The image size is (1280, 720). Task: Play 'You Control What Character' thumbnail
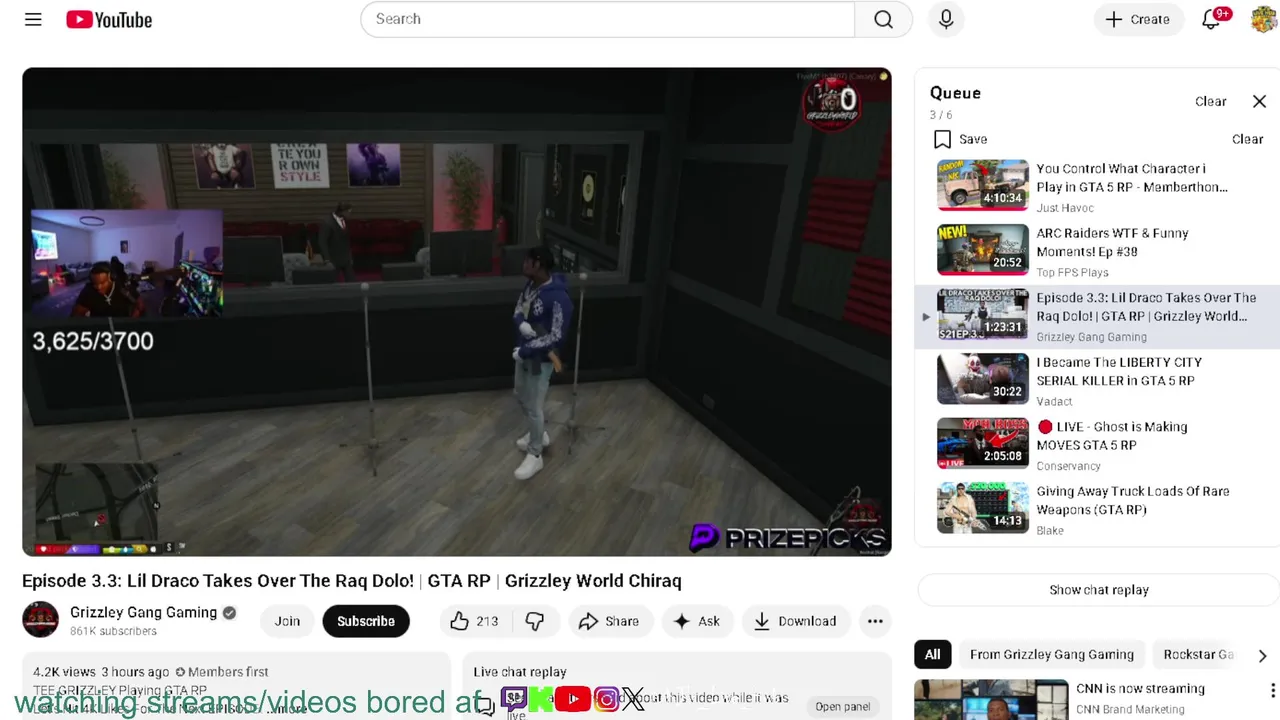[x=982, y=184]
